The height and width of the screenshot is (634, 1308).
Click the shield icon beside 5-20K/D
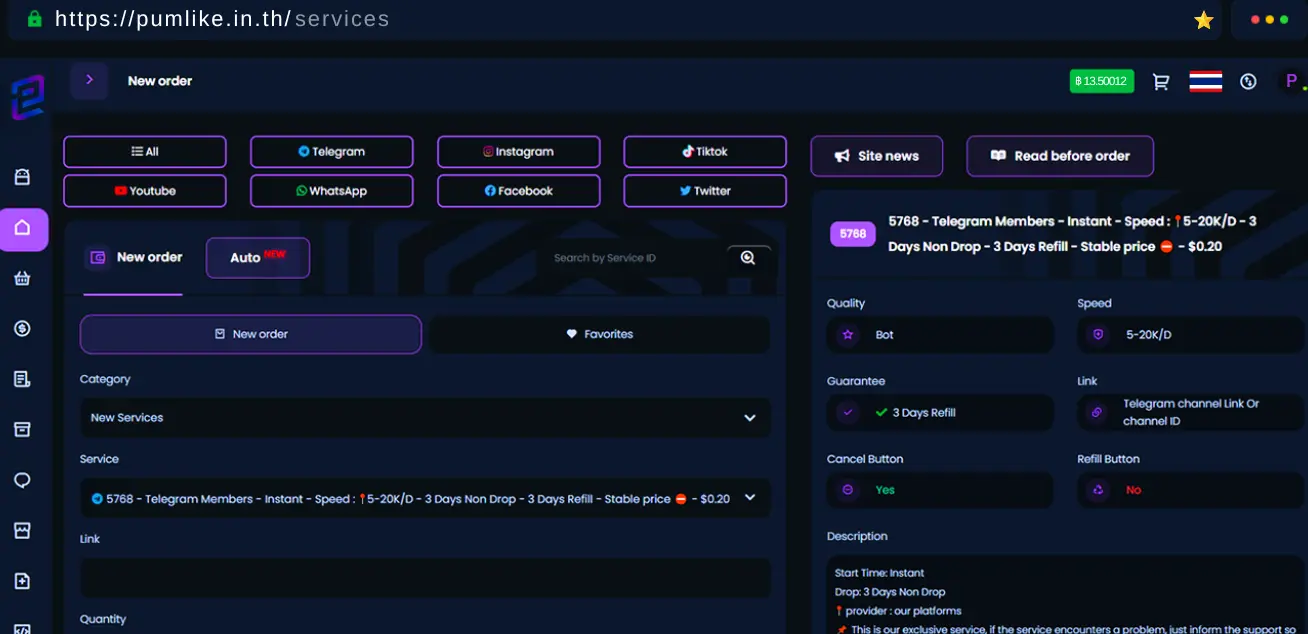point(1098,335)
